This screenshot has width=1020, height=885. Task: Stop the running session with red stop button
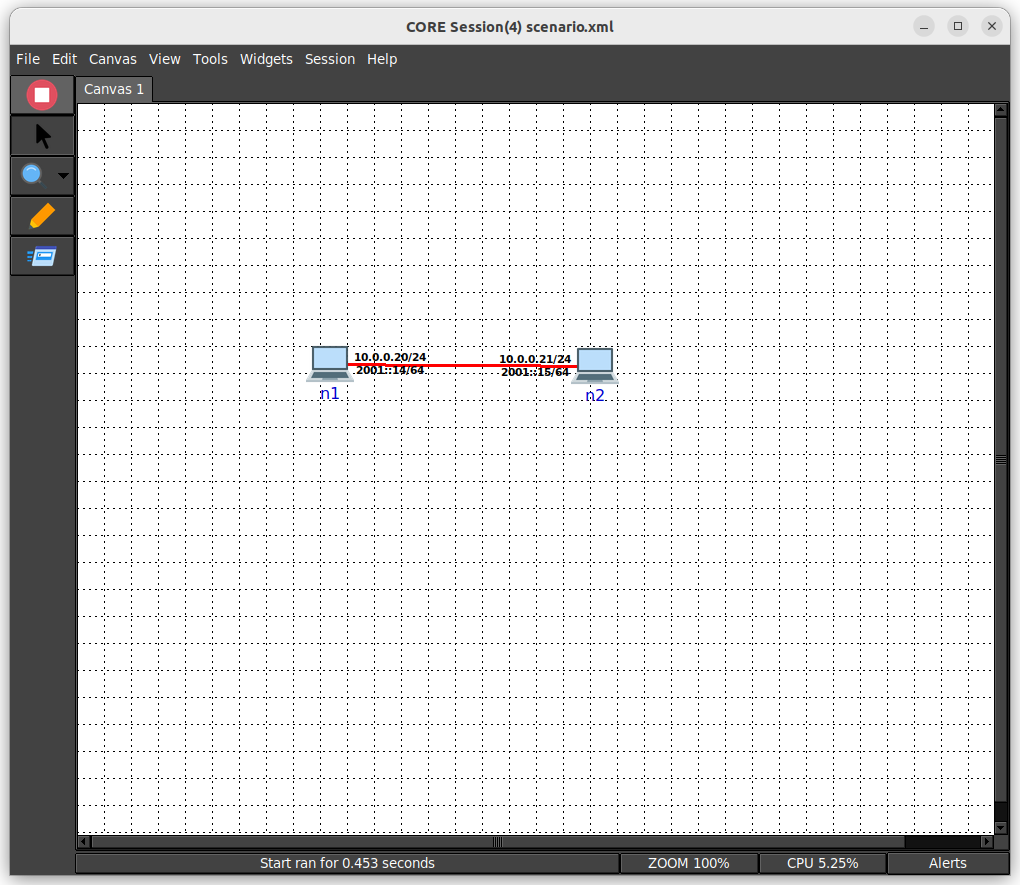click(42, 95)
